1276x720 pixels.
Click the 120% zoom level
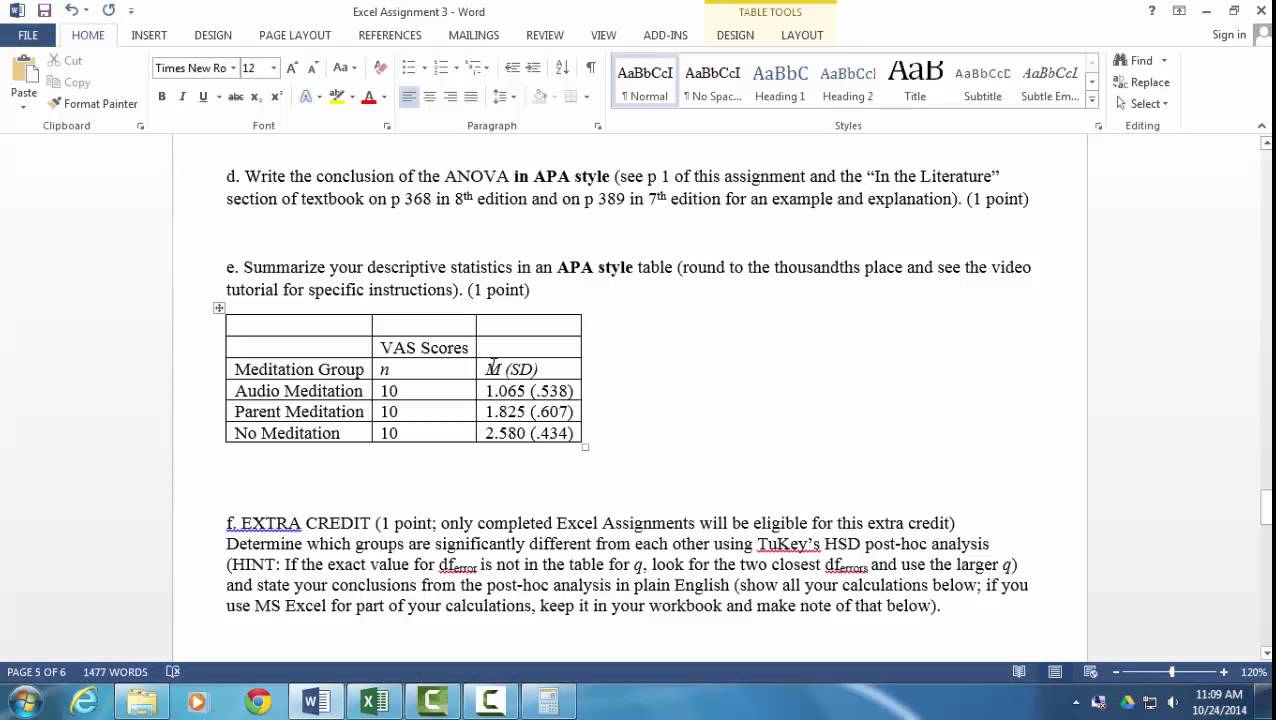(x=1254, y=672)
